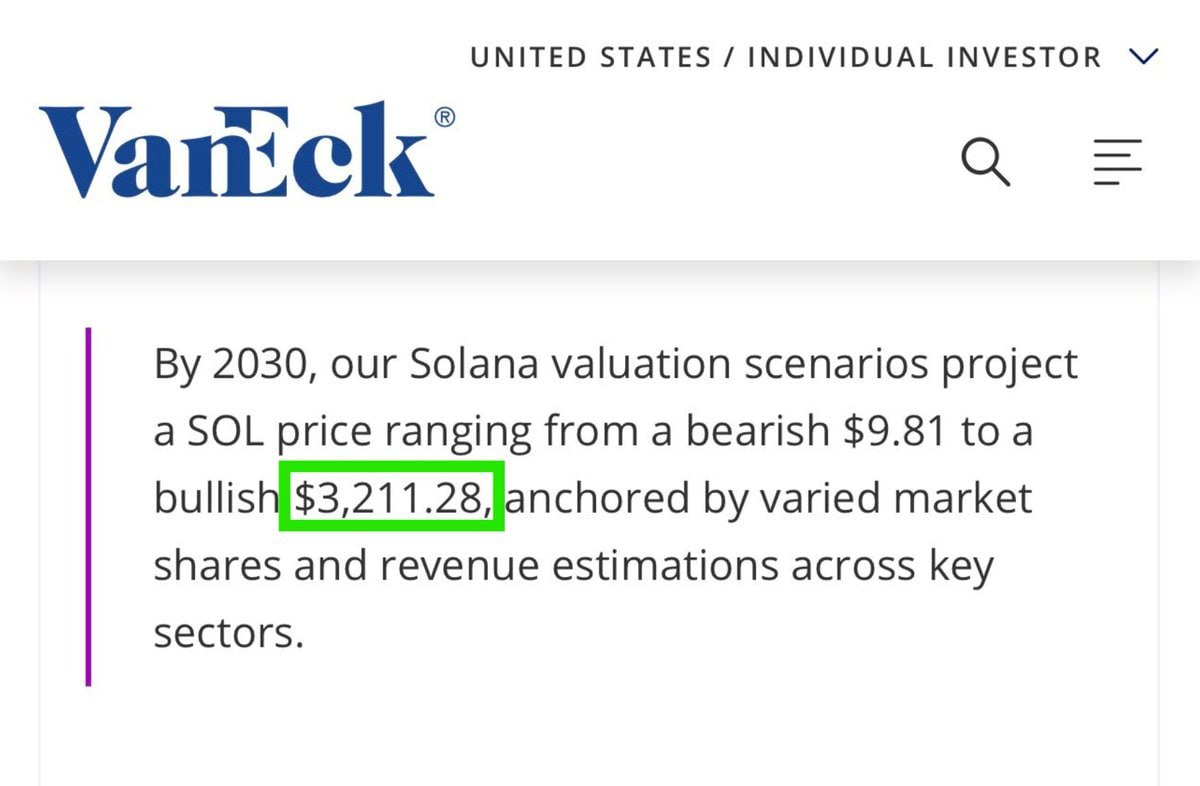This screenshot has width=1200, height=786.
Task: Click the word "bullish"
Action: (x=214, y=498)
